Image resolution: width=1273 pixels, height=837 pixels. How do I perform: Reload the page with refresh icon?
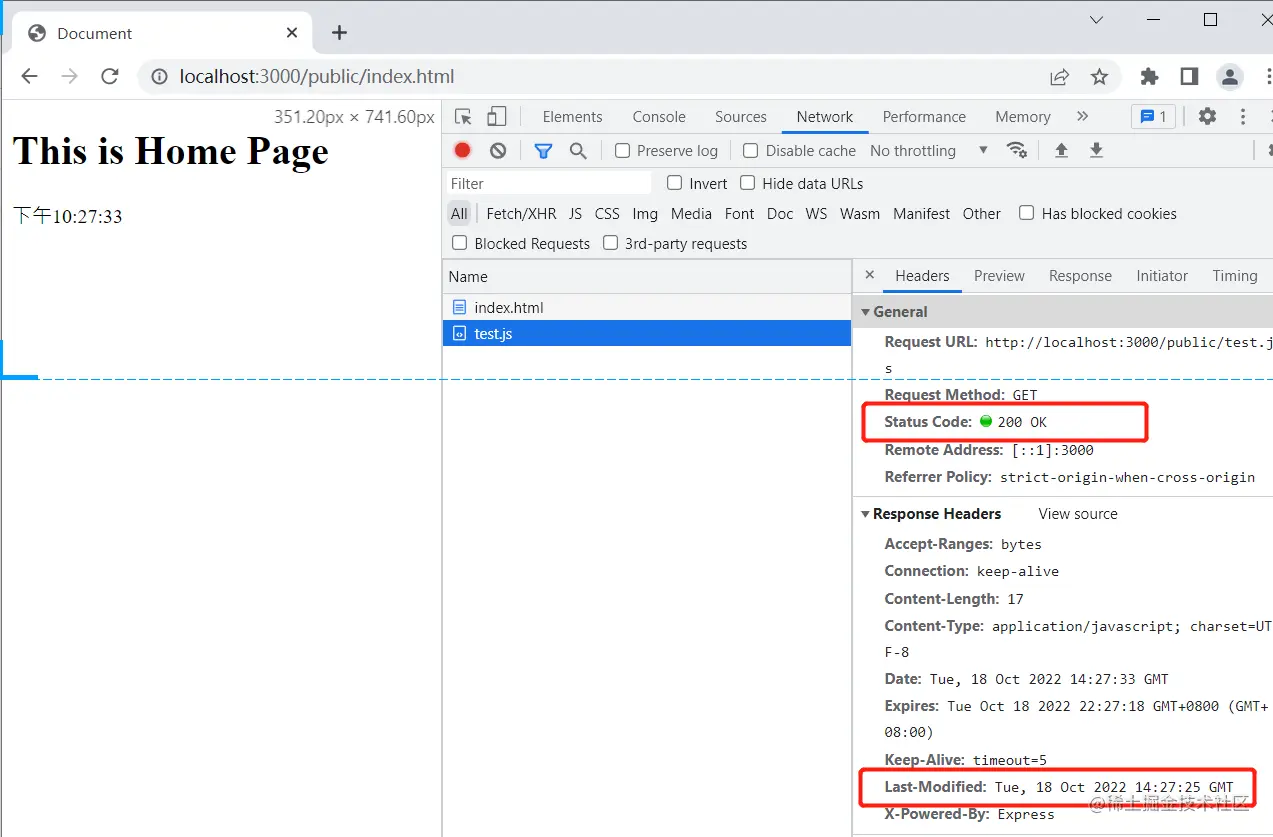click(x=110, y=77)
